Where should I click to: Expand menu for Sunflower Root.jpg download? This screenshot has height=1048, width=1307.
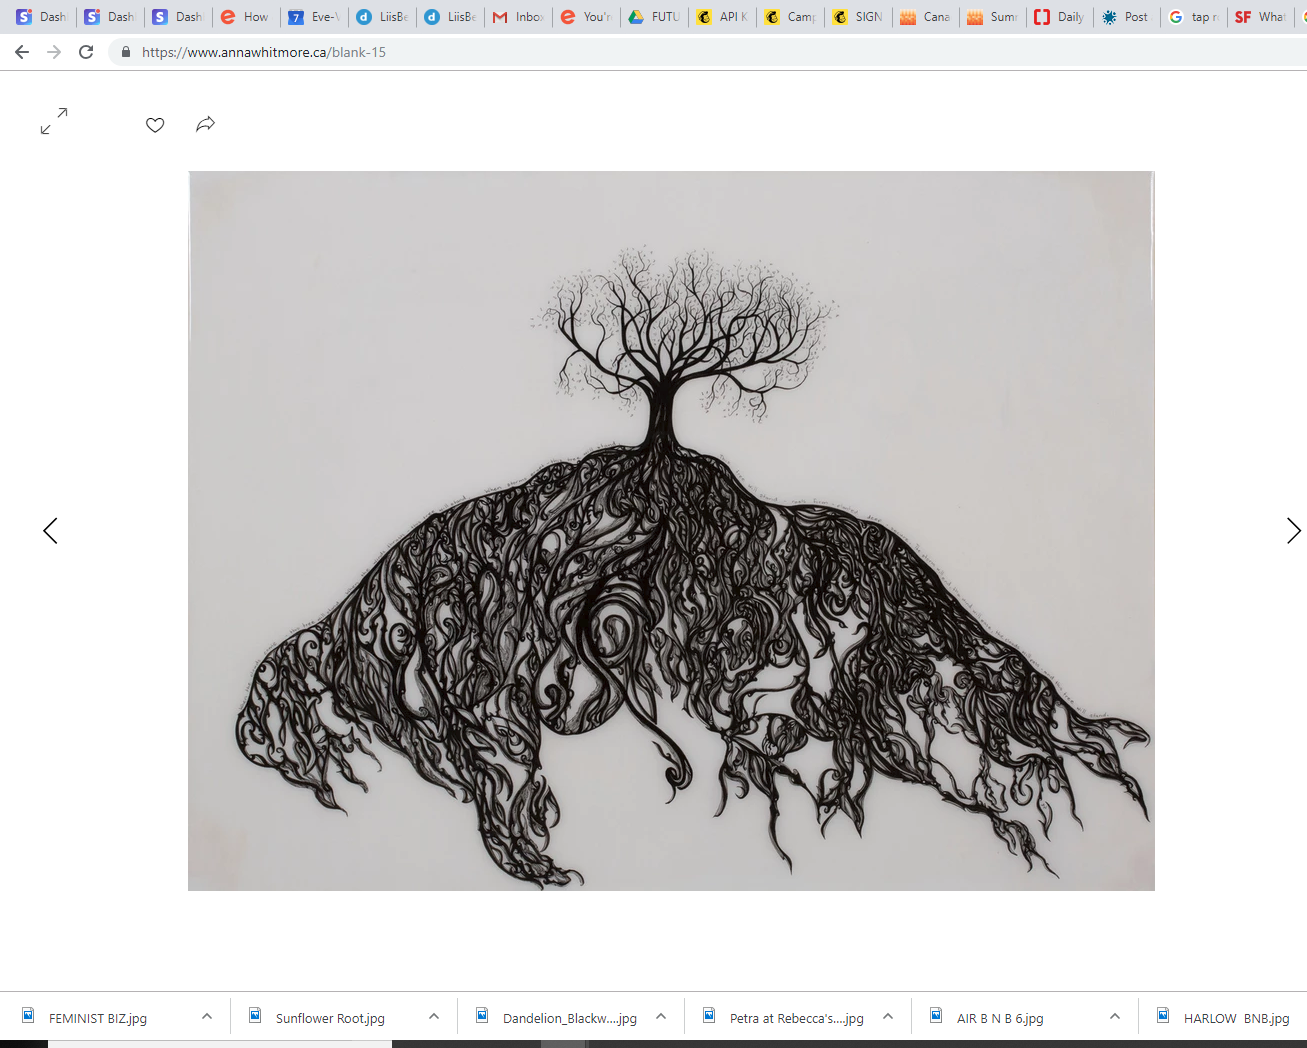[434, 1016]
